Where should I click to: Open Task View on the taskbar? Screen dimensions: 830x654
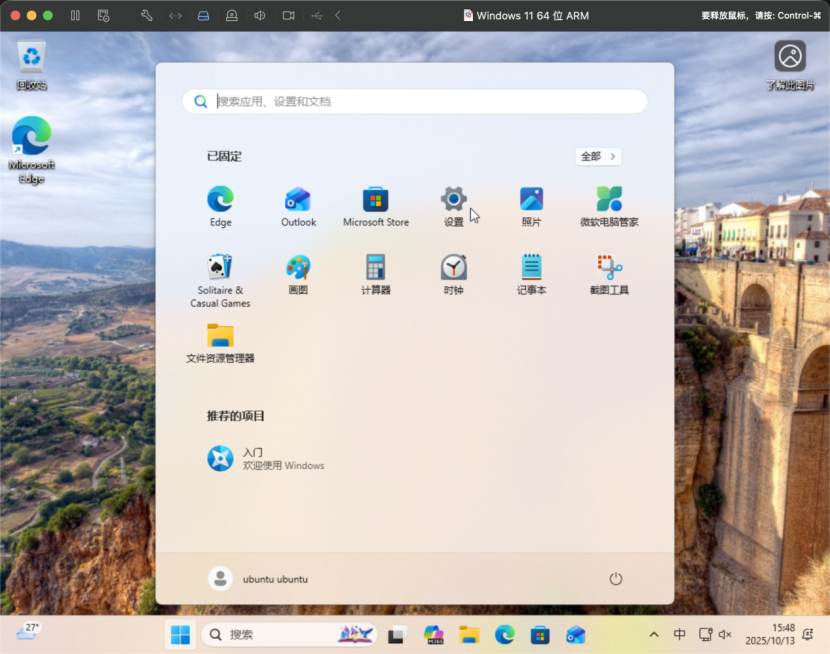pos(397,634)
